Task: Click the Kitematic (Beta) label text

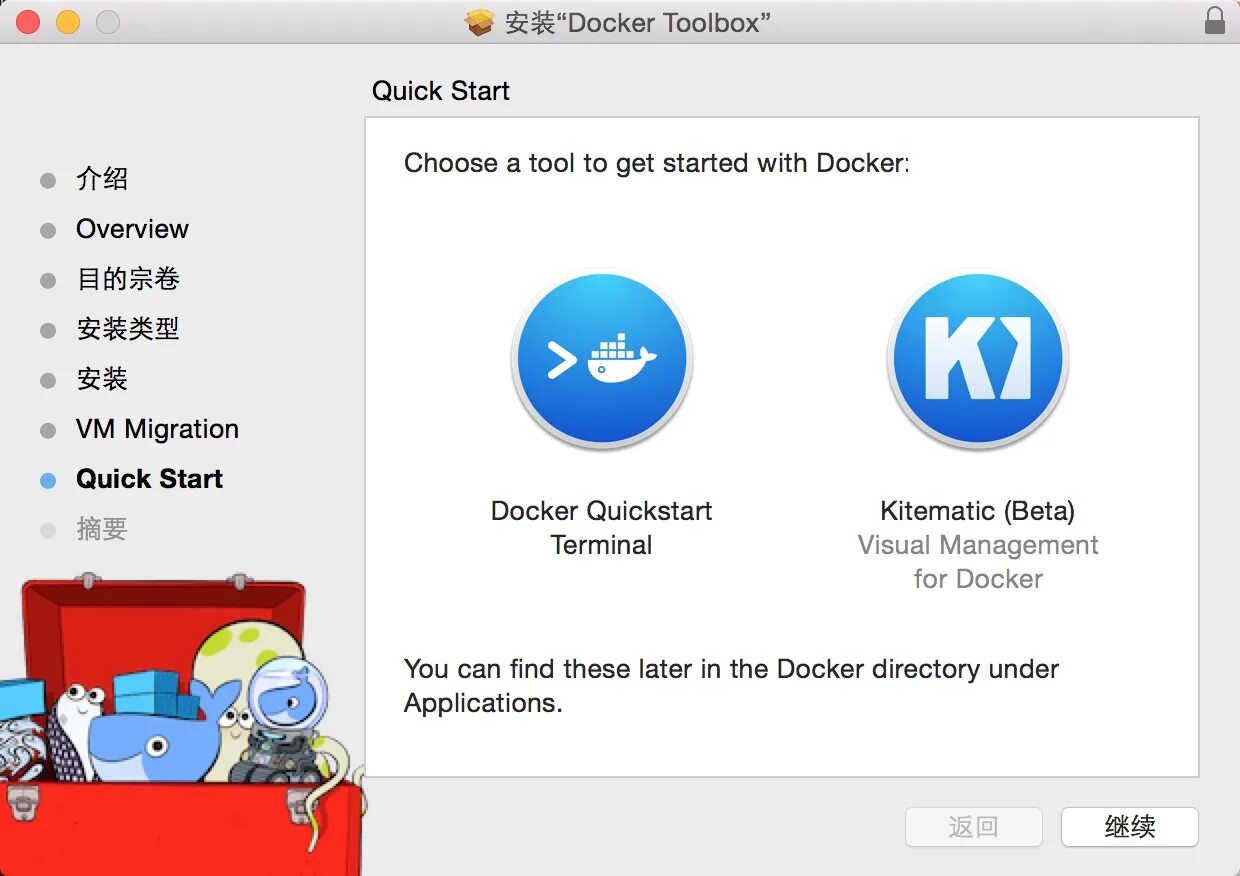Action: click(x=977, y=511)
